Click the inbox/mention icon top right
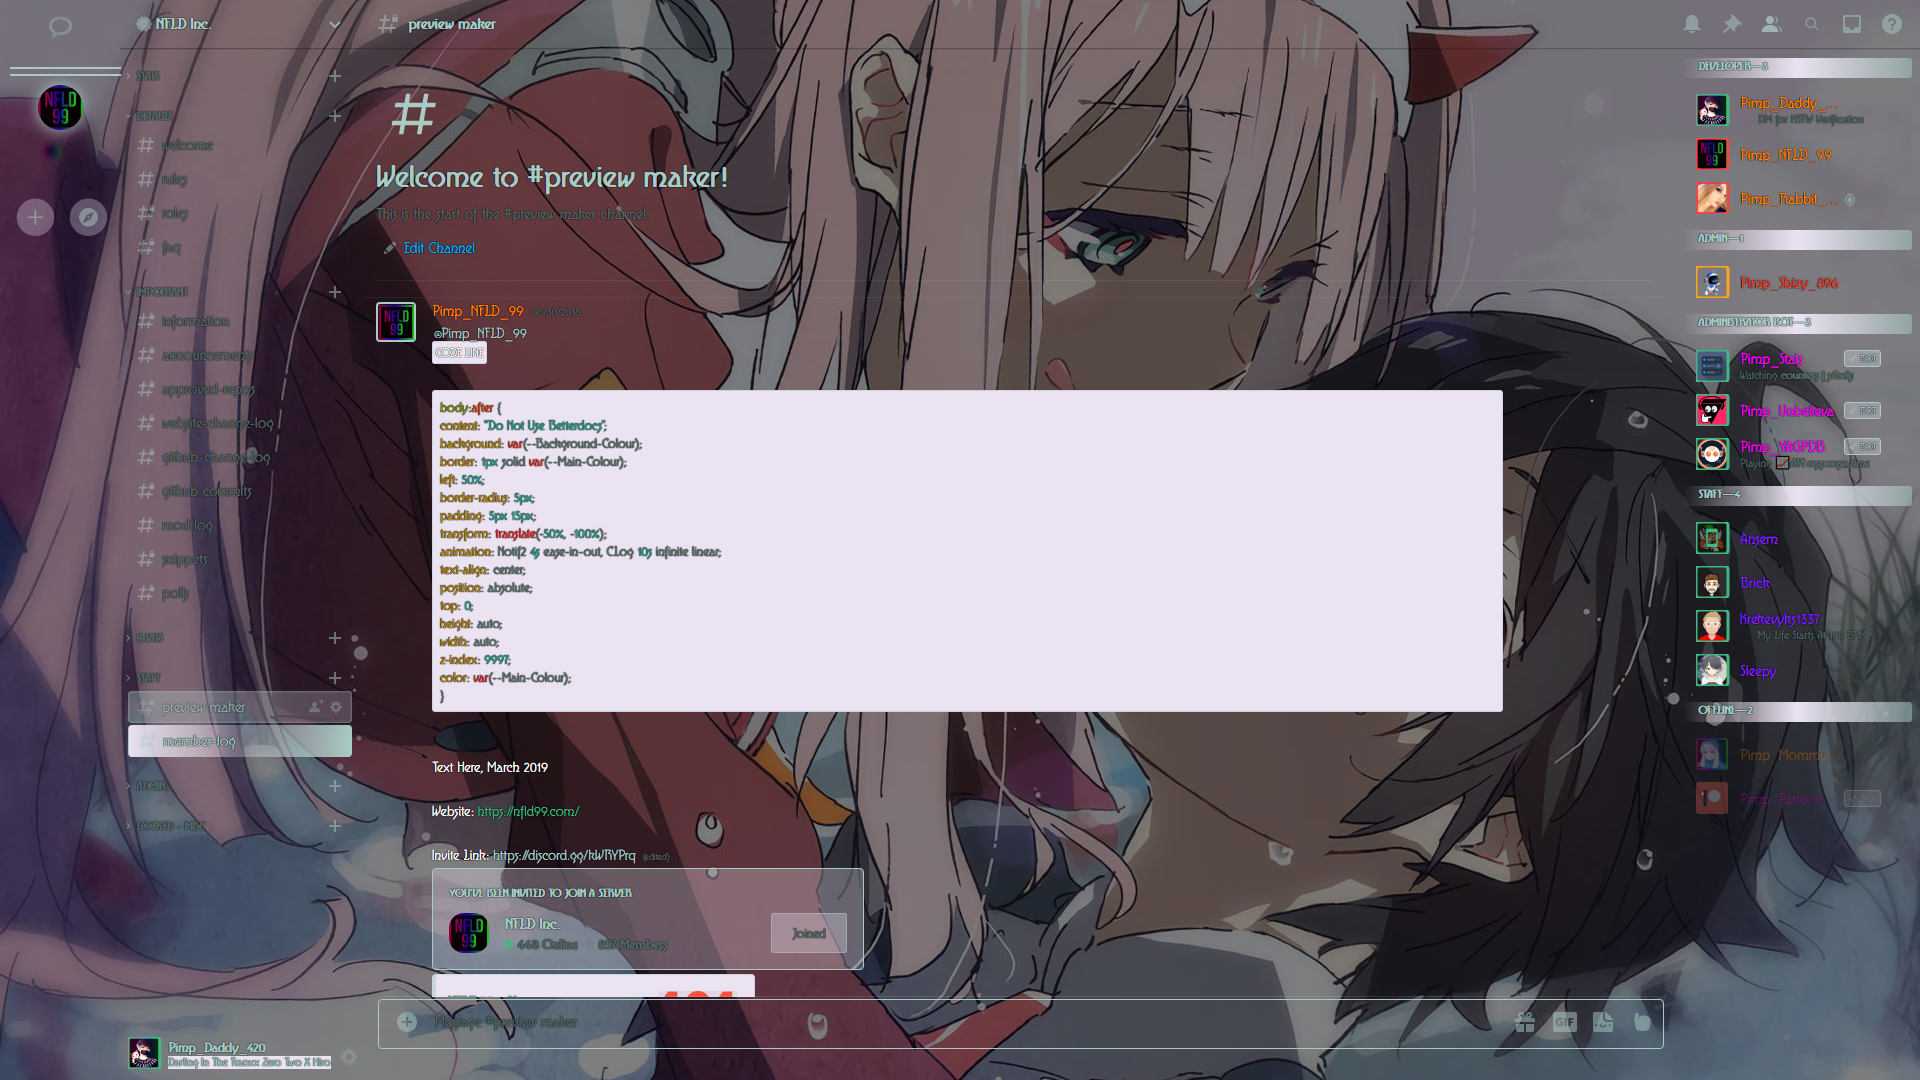This screenshot has width=1920, height=1080. click(x=1851, y=24)
